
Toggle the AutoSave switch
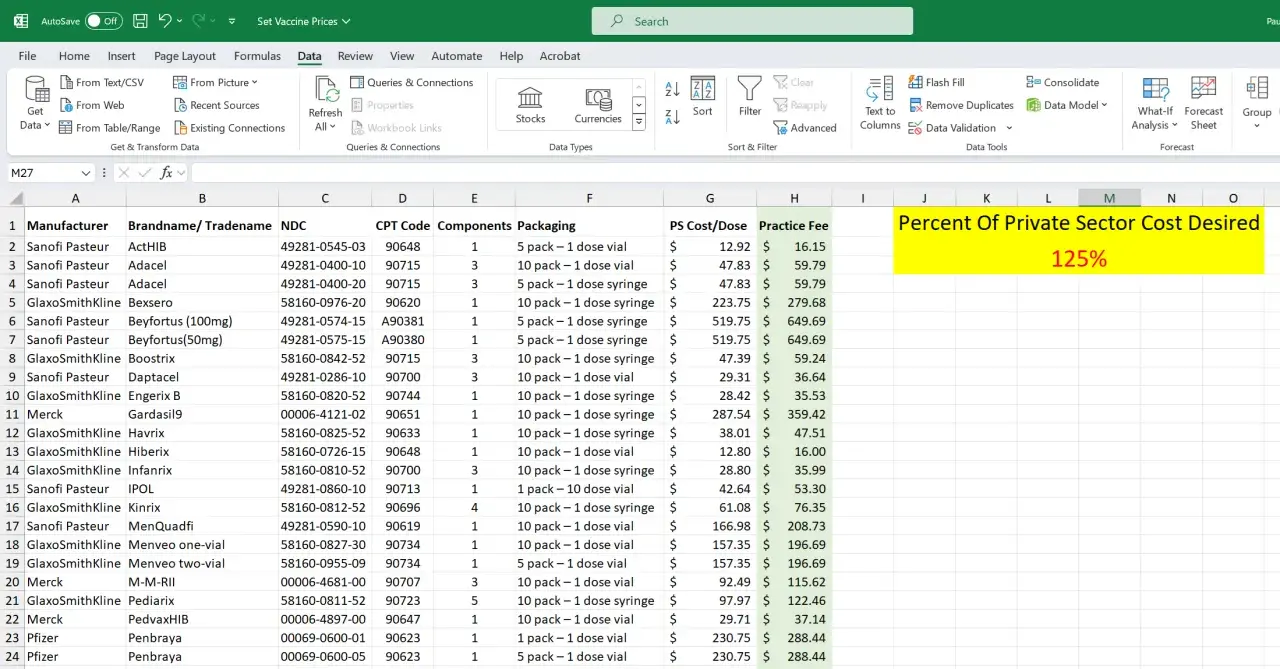103,21
